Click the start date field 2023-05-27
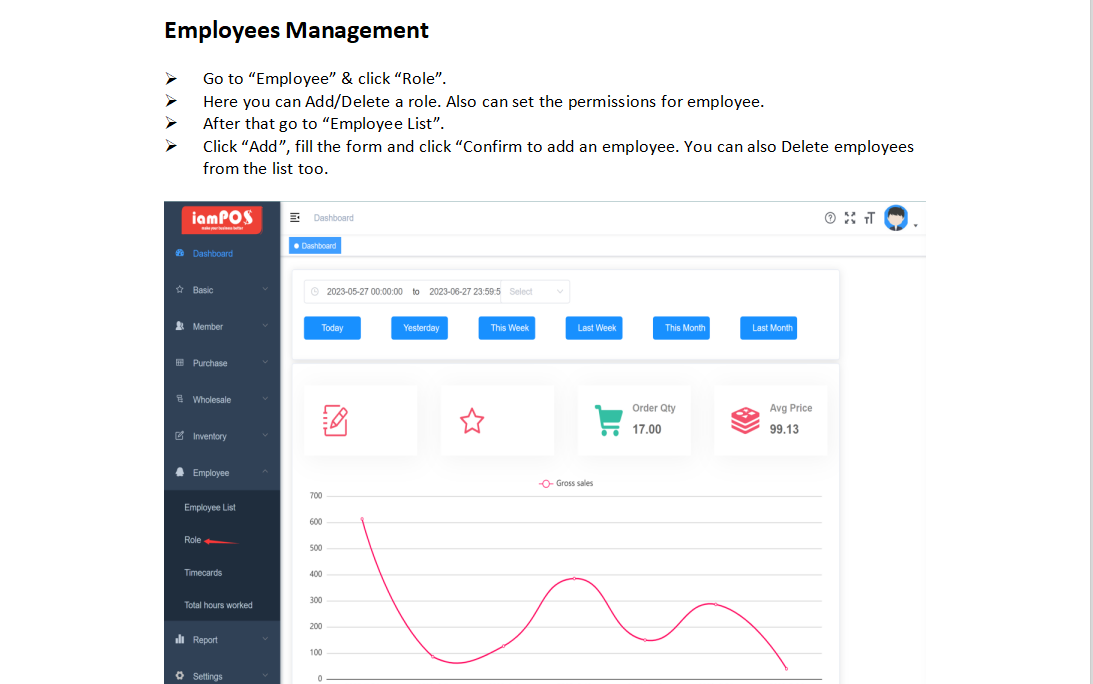This screenshot has height=684, width=1093. point(364,292)
